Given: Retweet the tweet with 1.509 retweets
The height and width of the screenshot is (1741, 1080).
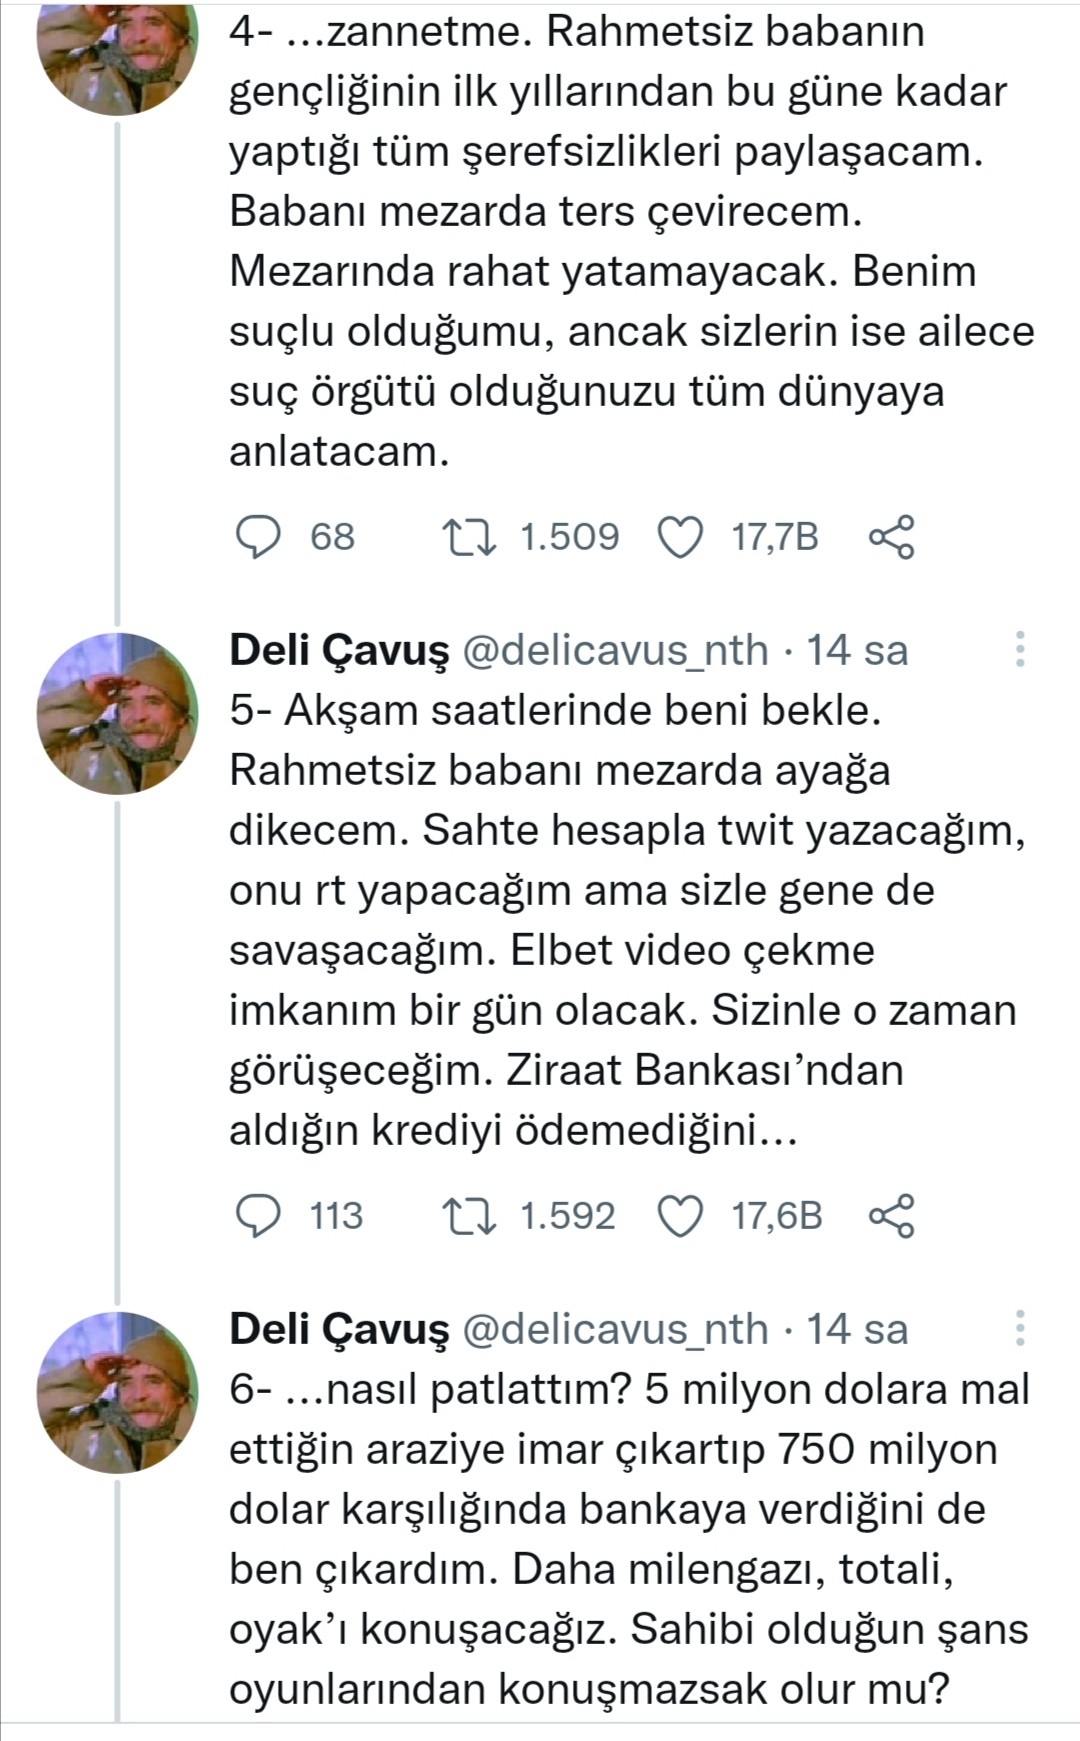Looking at the screenshot, I should coord(470,537).
